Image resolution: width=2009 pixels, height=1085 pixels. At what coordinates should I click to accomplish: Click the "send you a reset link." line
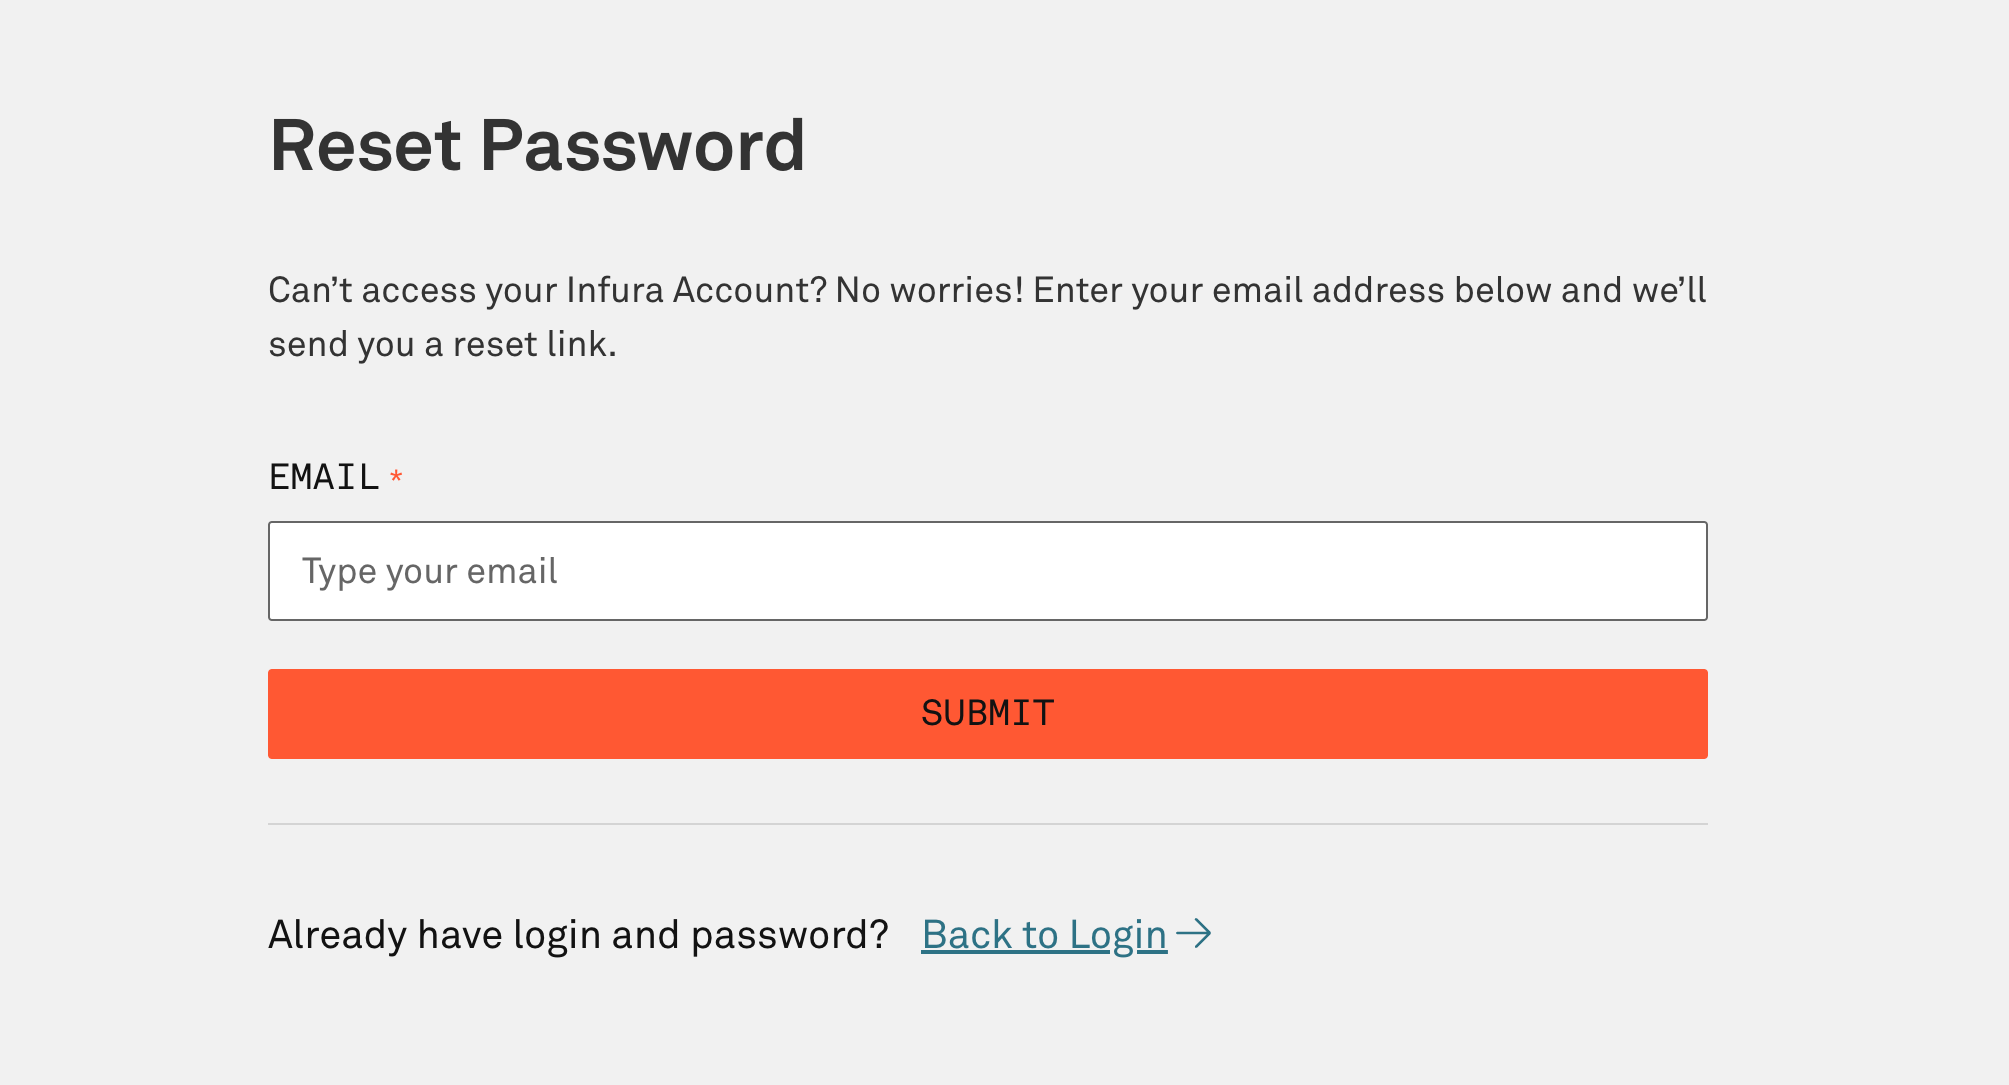(442, 344)
